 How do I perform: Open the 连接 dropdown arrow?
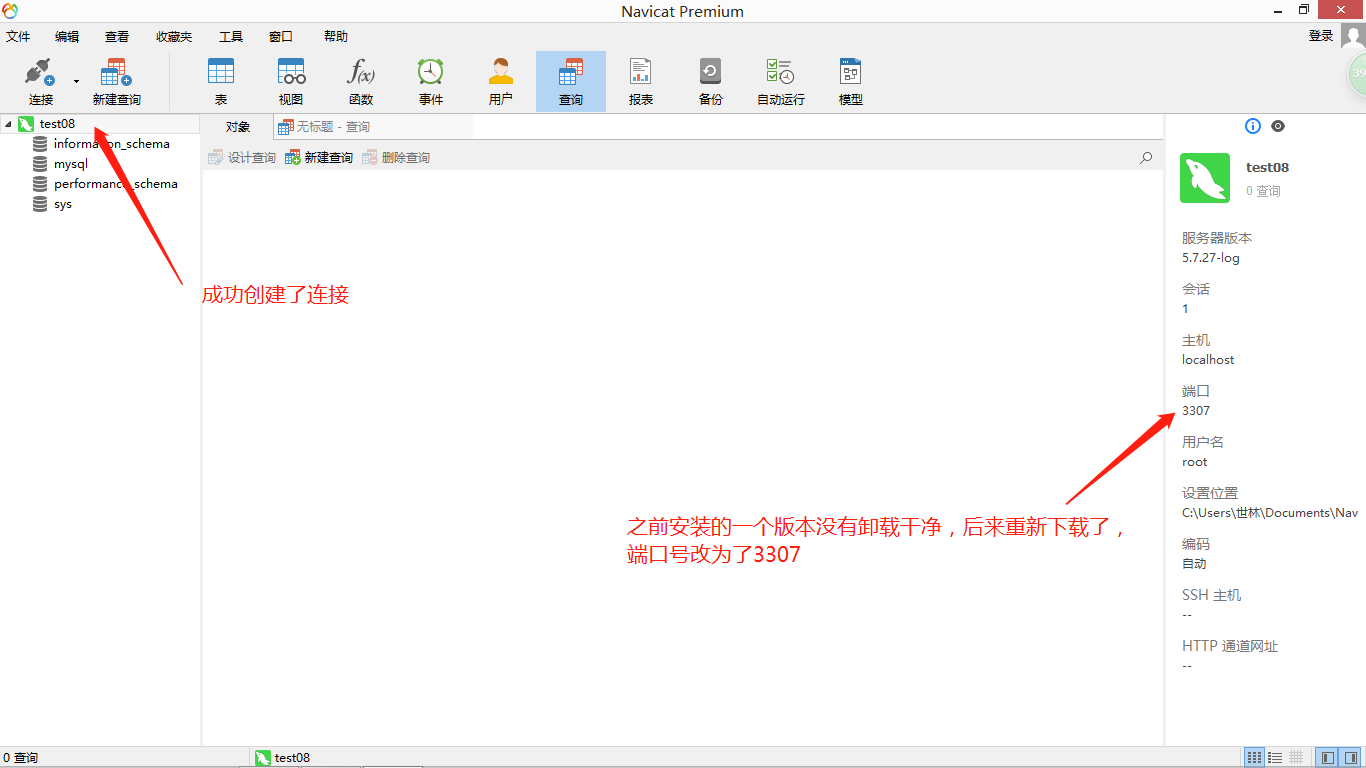(76, 81)
